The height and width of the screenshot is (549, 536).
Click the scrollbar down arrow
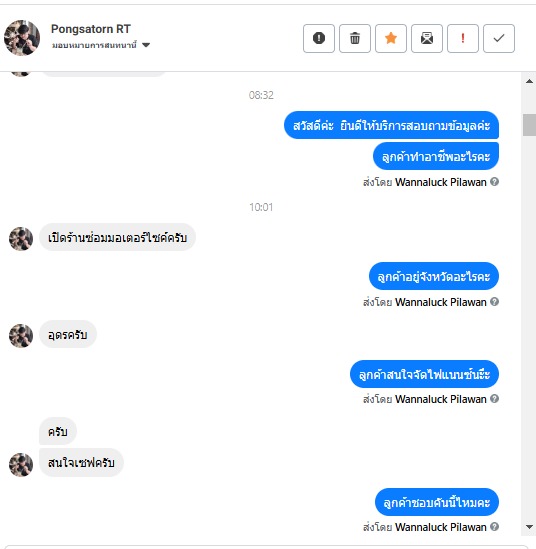coord(529,527)
